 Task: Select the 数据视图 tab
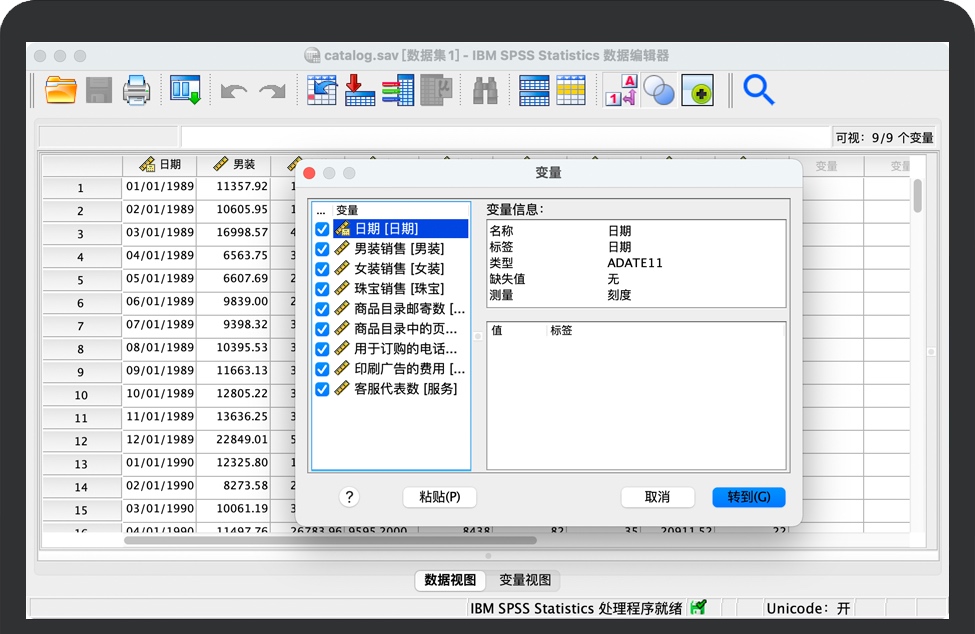pos(450,580)
